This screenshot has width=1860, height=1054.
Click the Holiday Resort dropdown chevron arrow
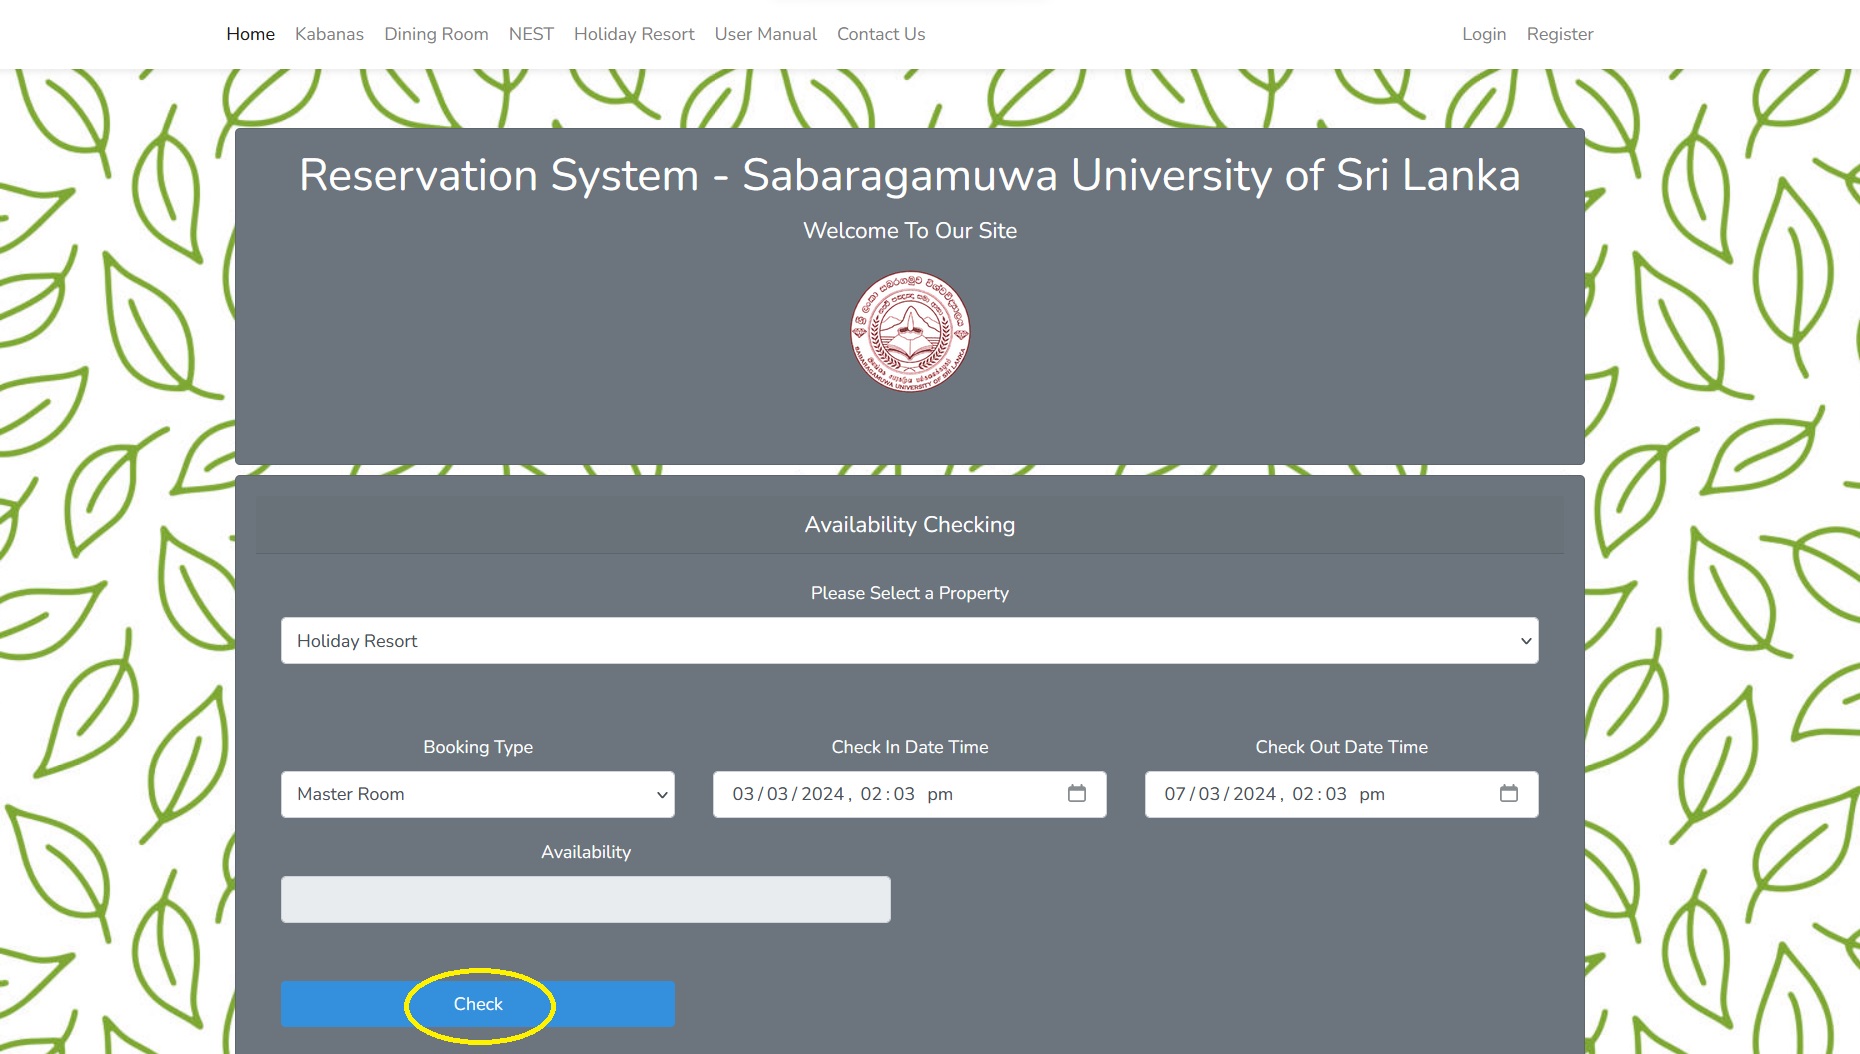click(x=1525, y=641)
